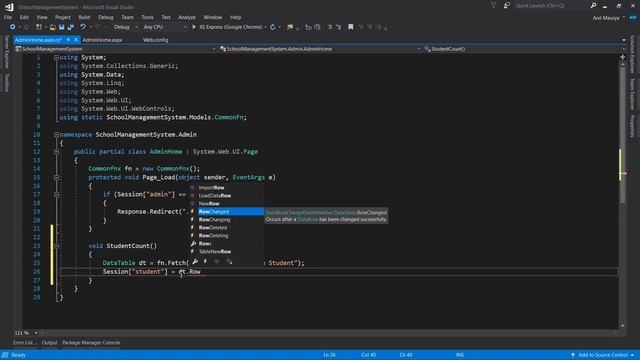This screenshot has height=360, width=640.
Task: Click the feedback icon near Quick Launch
Action: click(507, 6)
